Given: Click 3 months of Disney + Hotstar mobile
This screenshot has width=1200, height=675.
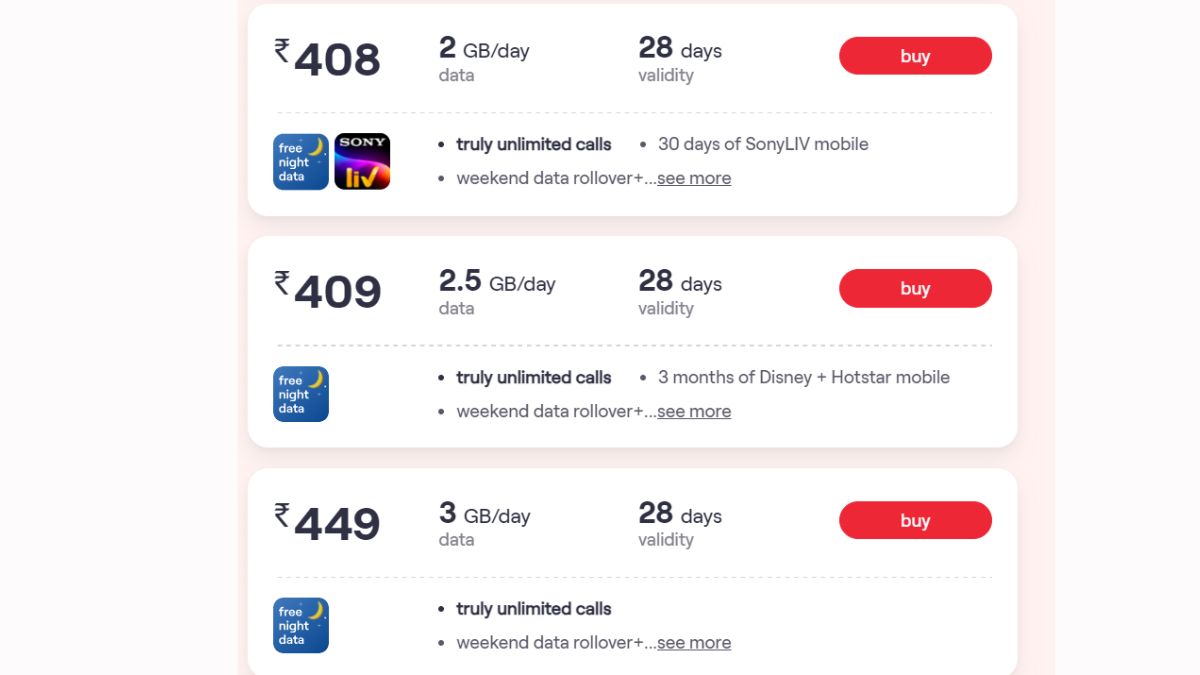Looking at the screenshot, I should (x=803, y=377).
